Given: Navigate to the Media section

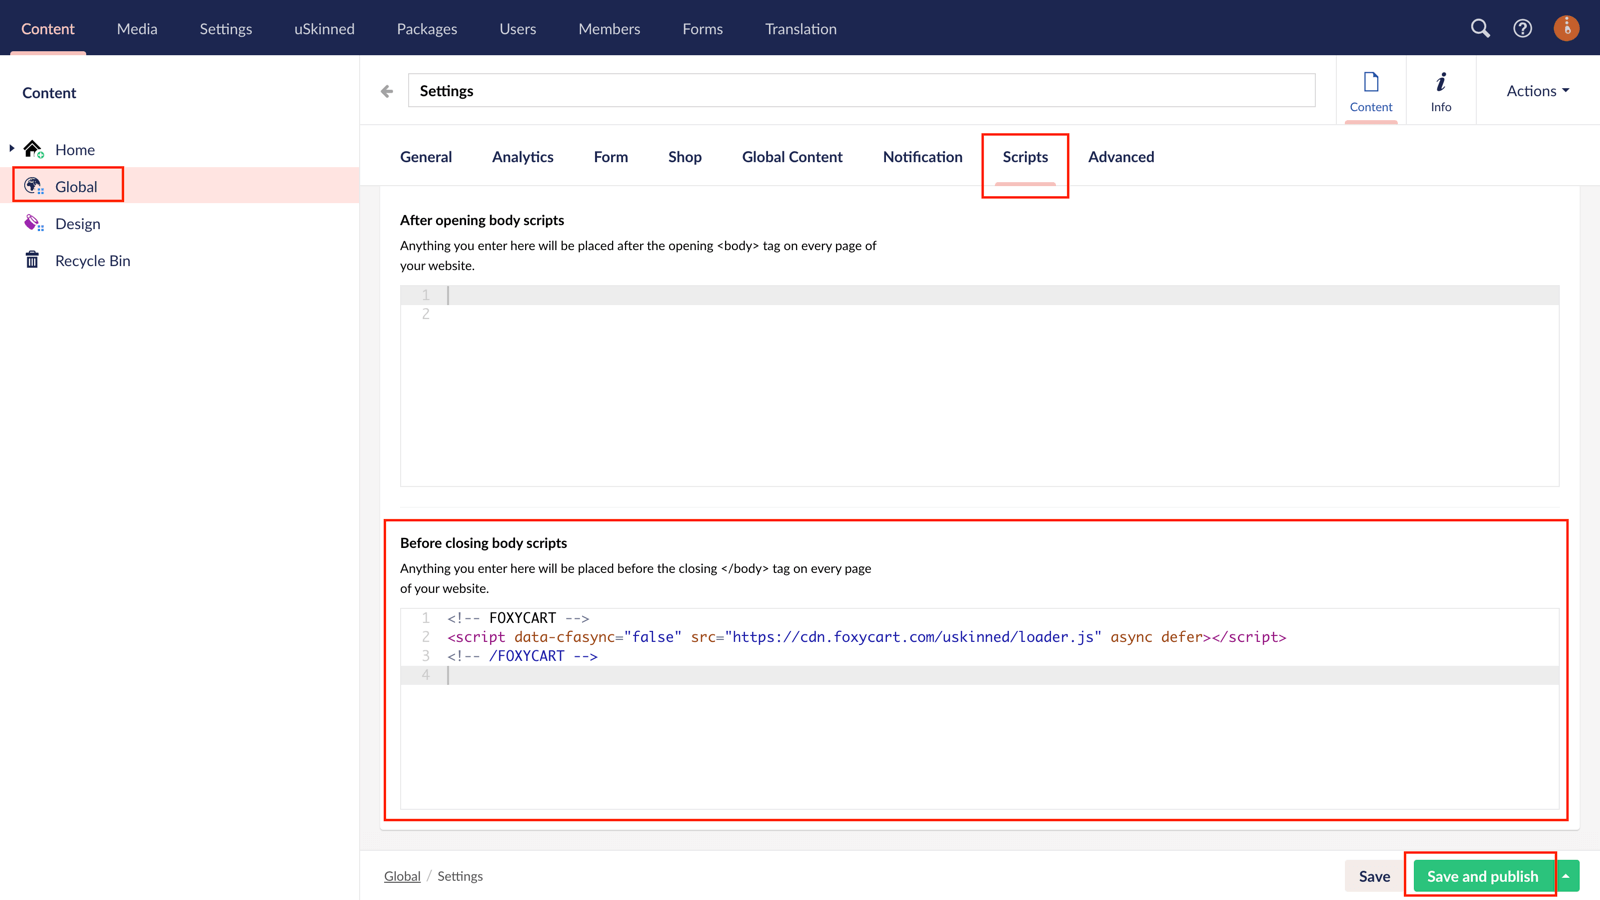Looking at the screenshot, I should (x=136, y=28).
